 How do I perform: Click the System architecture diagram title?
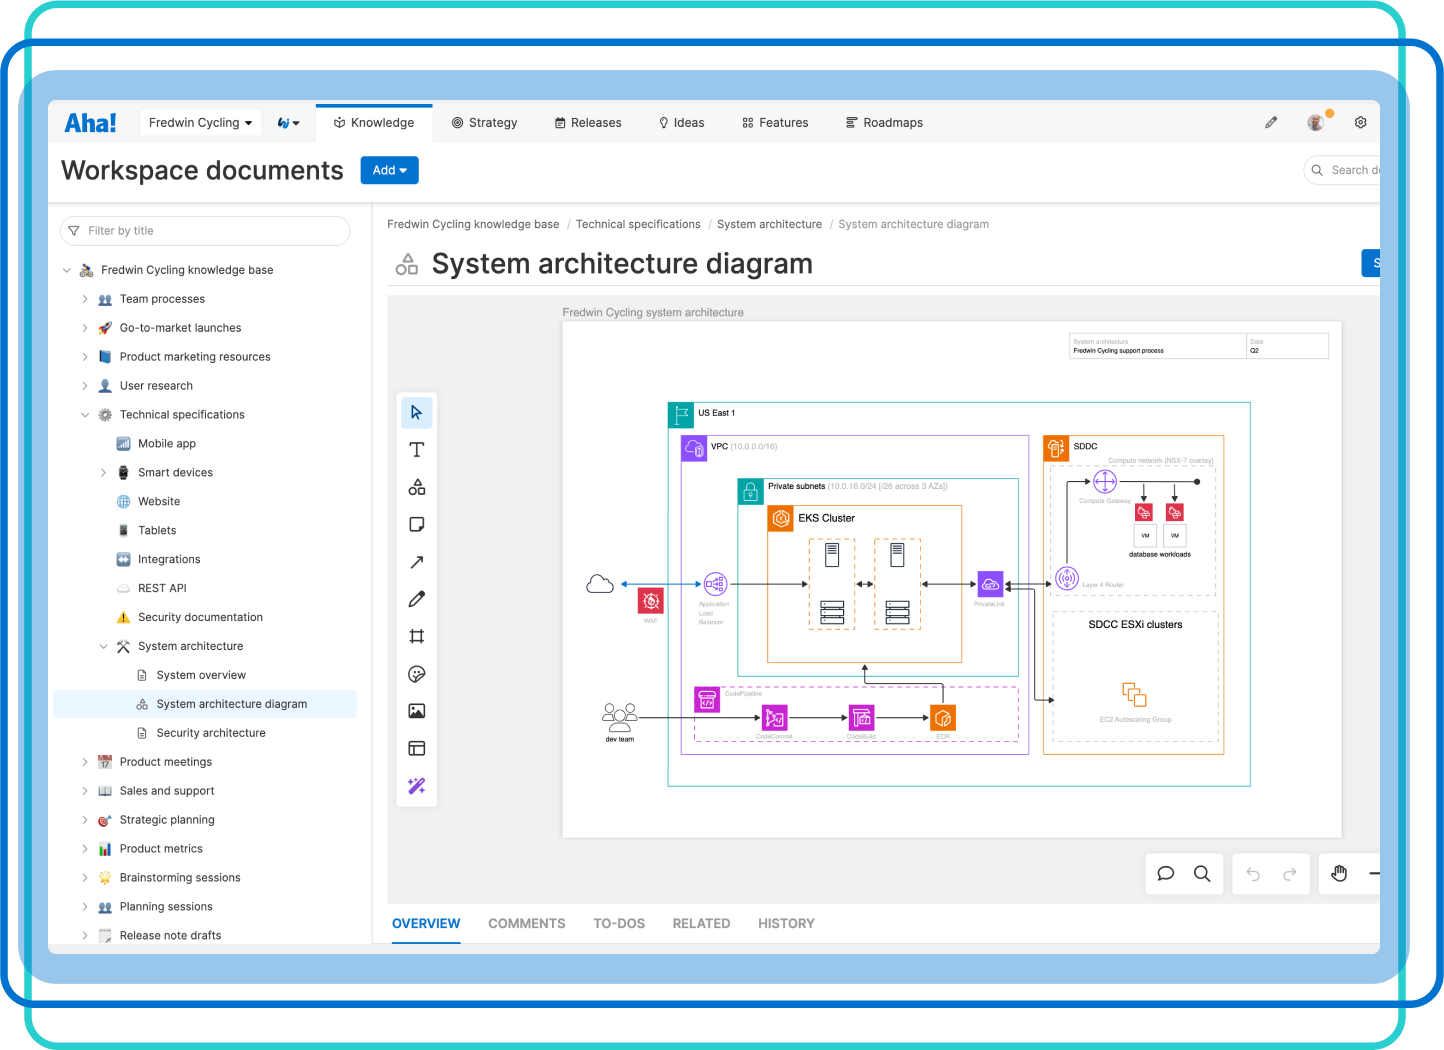point(622,264)
